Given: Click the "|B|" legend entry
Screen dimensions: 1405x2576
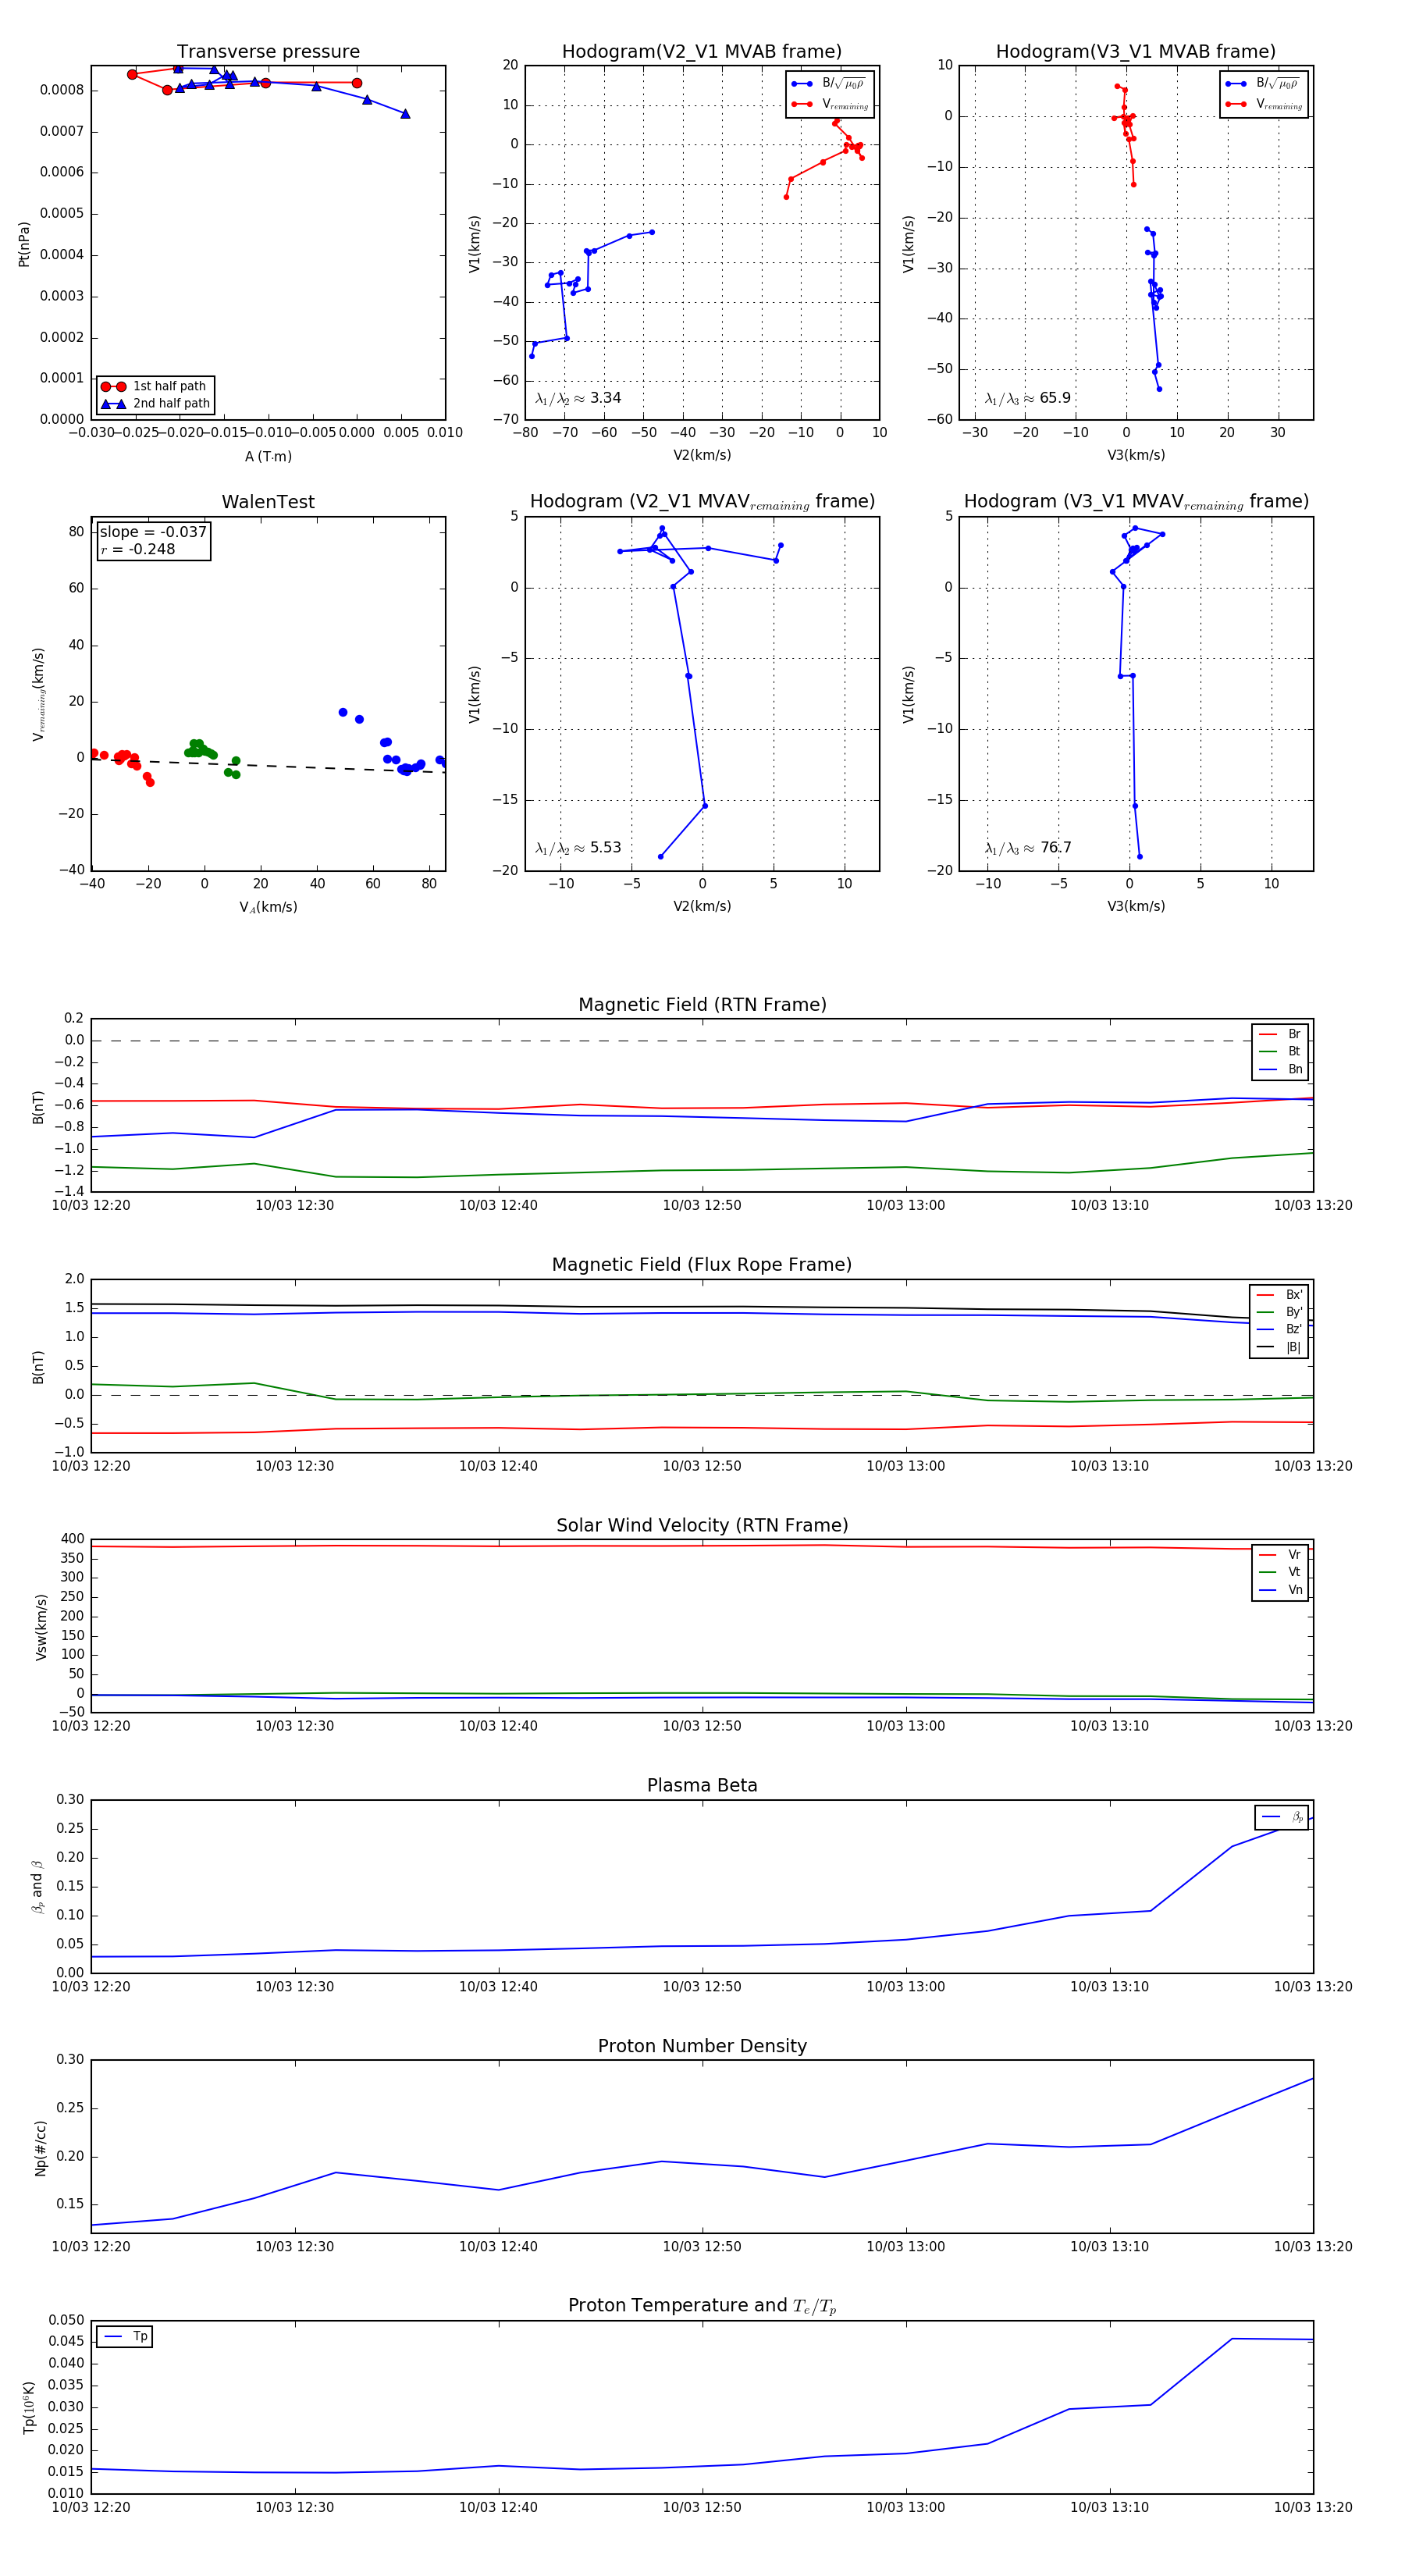Looking at the screenshot, I should (x=1279, y=1347).
